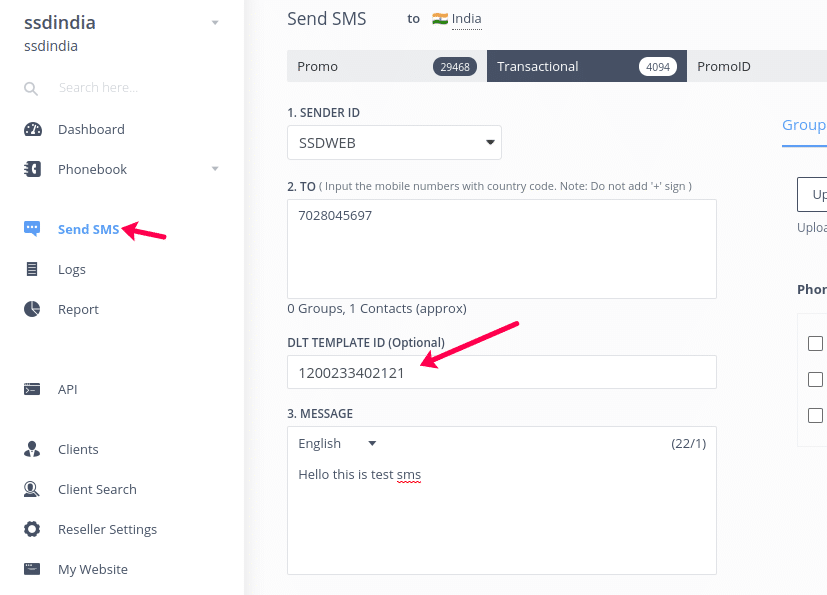
Task: Tick the second phonebook checkbox
Action: pyautogui.click(x=815, y=379)
